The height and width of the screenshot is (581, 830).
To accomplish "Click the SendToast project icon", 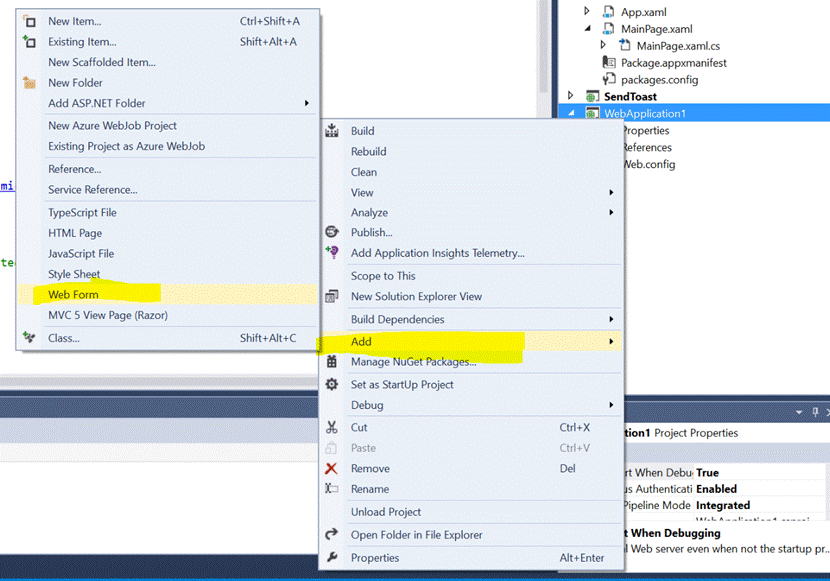I will pyautogui.click(x=592, y=96).
